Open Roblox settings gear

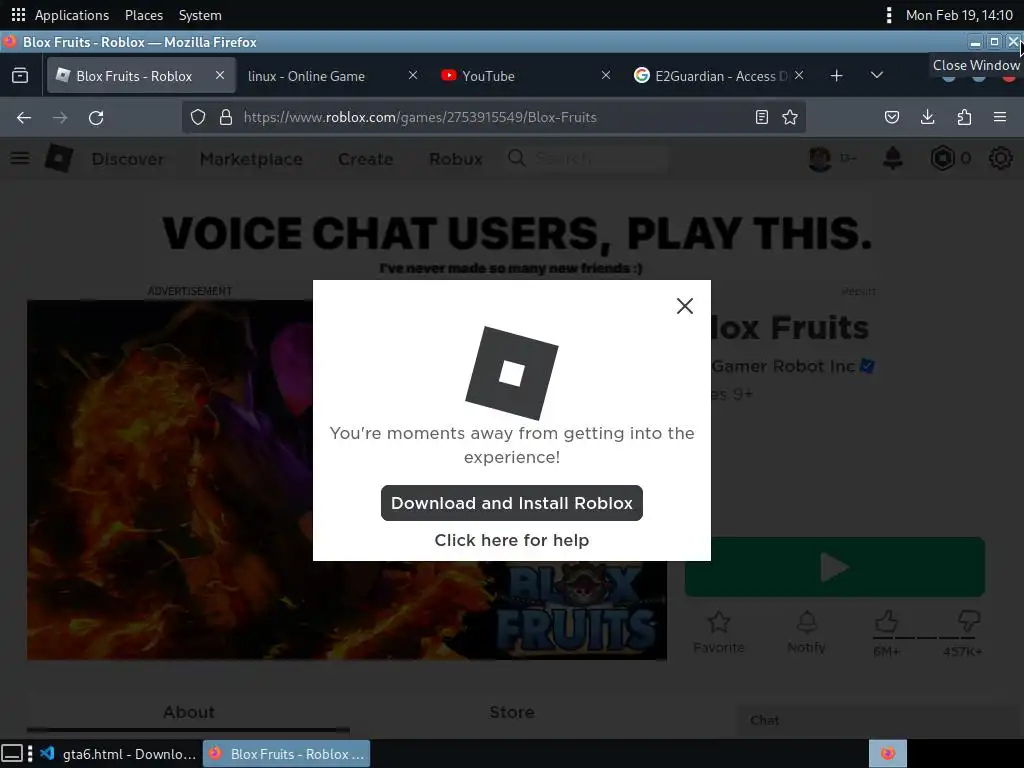point(1000,158)
